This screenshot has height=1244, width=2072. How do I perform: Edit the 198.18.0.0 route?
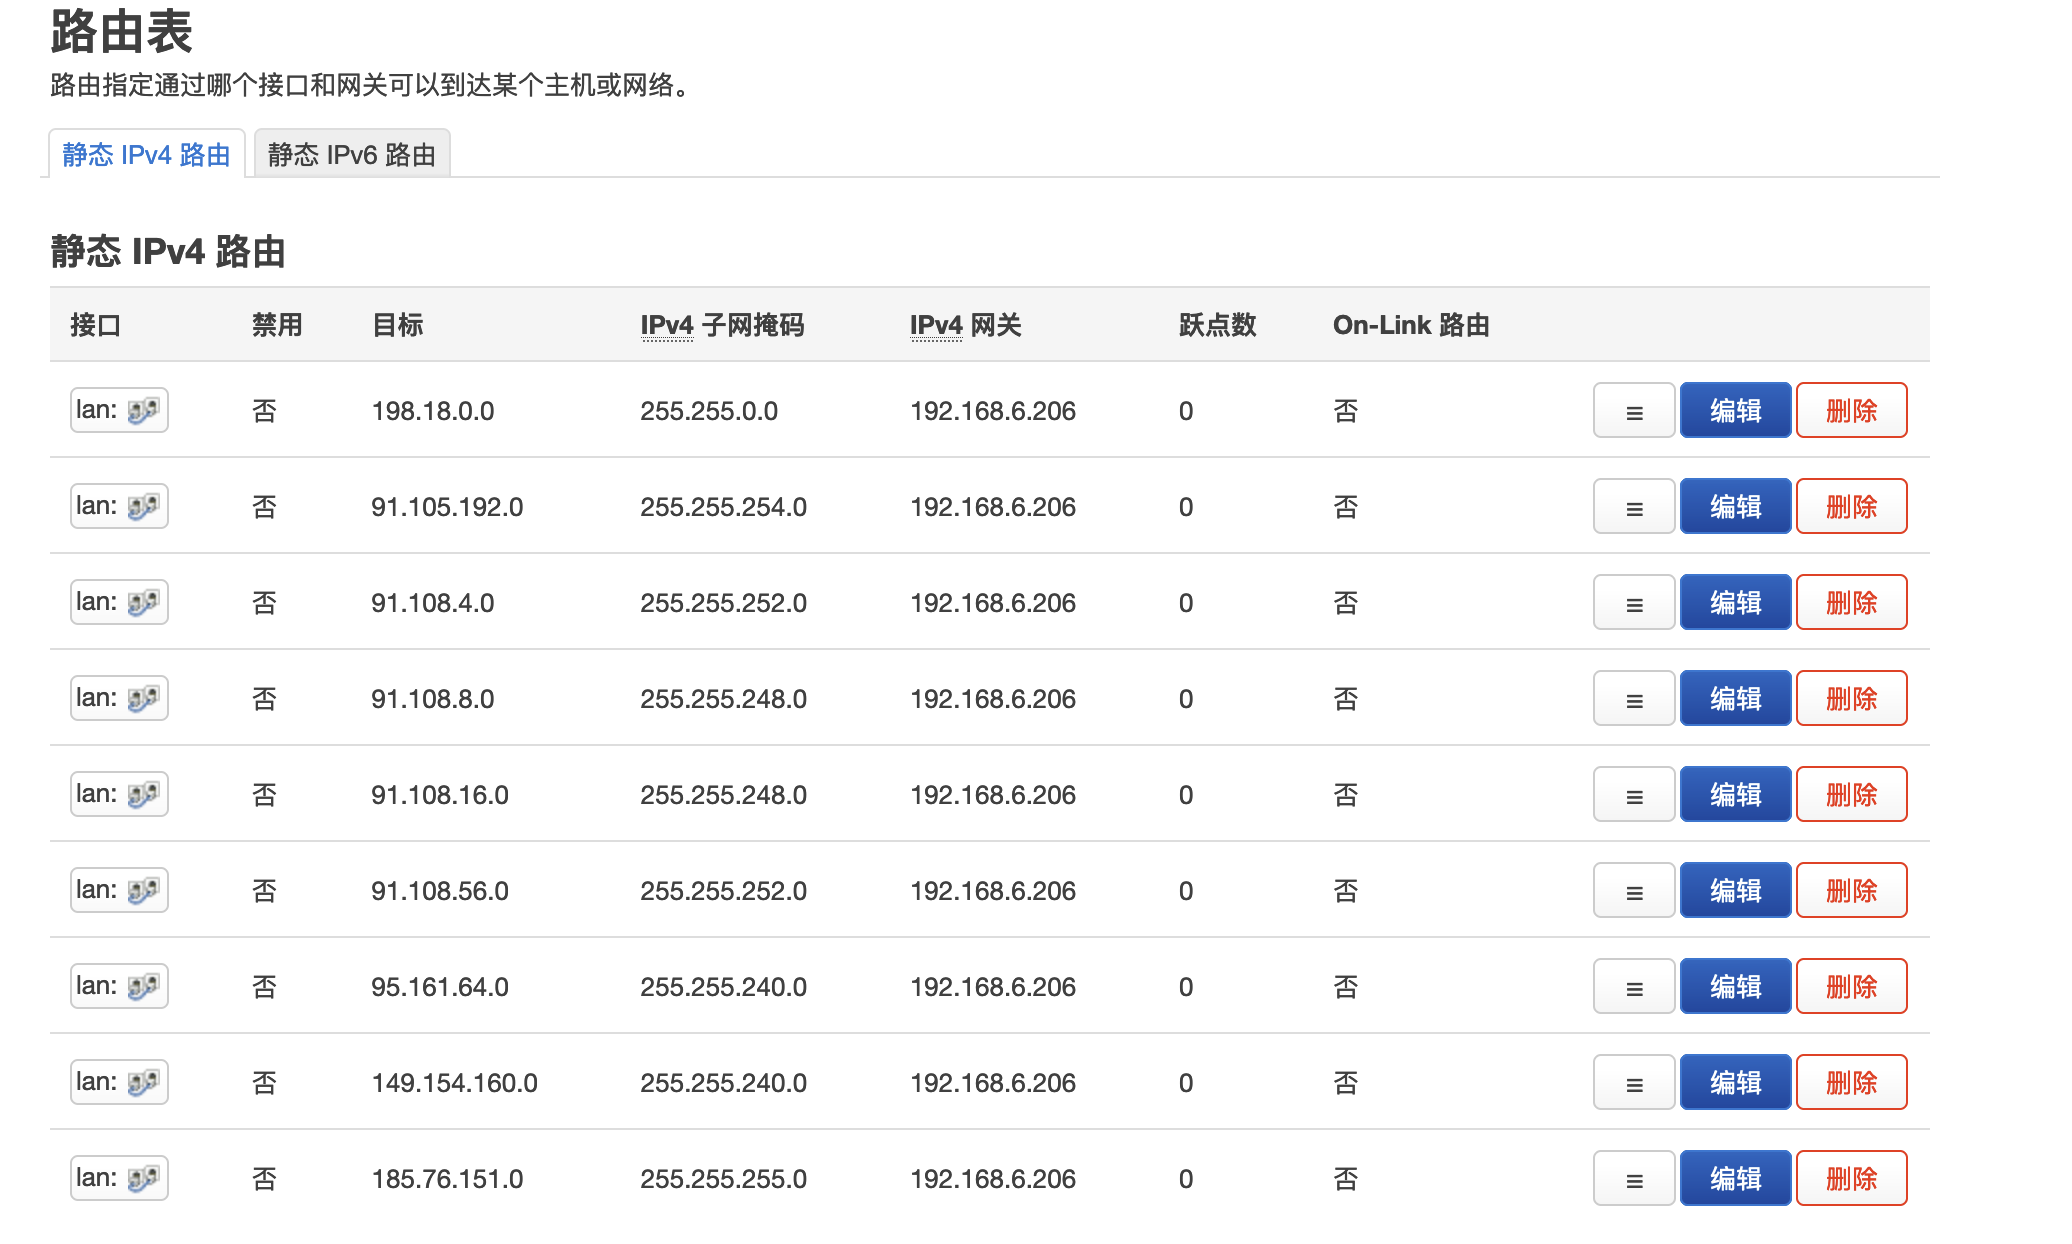pyautogui.click(x=1735, y=411)
